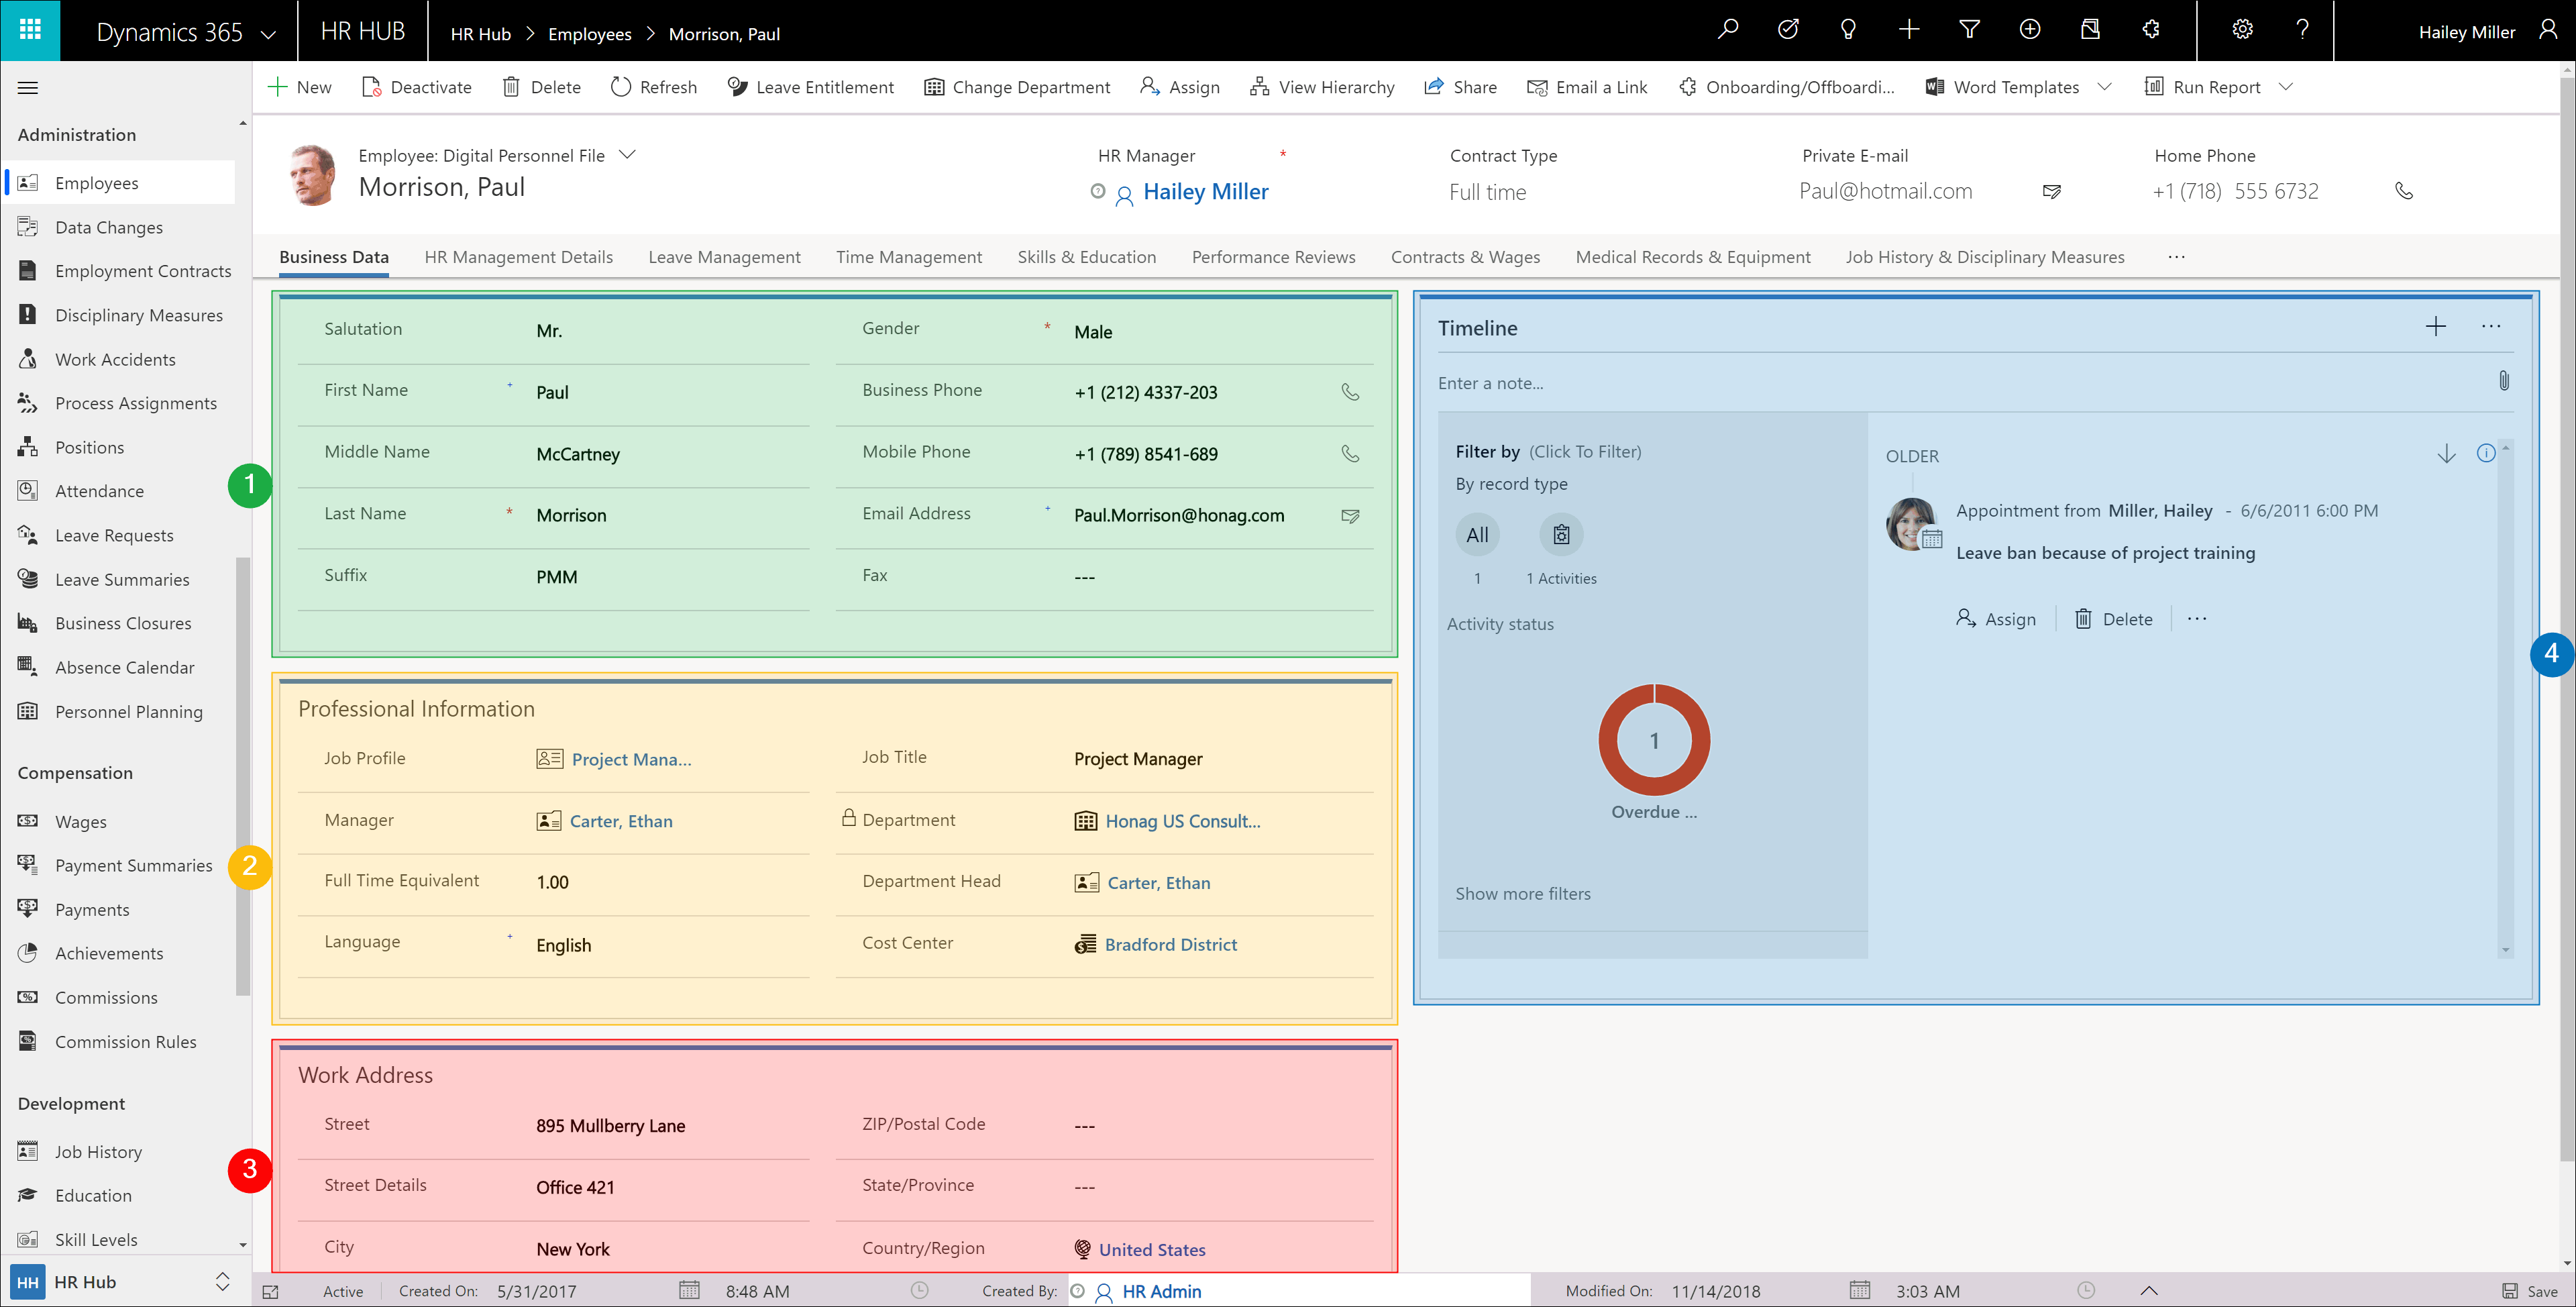The width and height of the screenshot is (2576, 1307).
Task: Click Paul Morrison's profile photo
Action: [x=314, y=175]
